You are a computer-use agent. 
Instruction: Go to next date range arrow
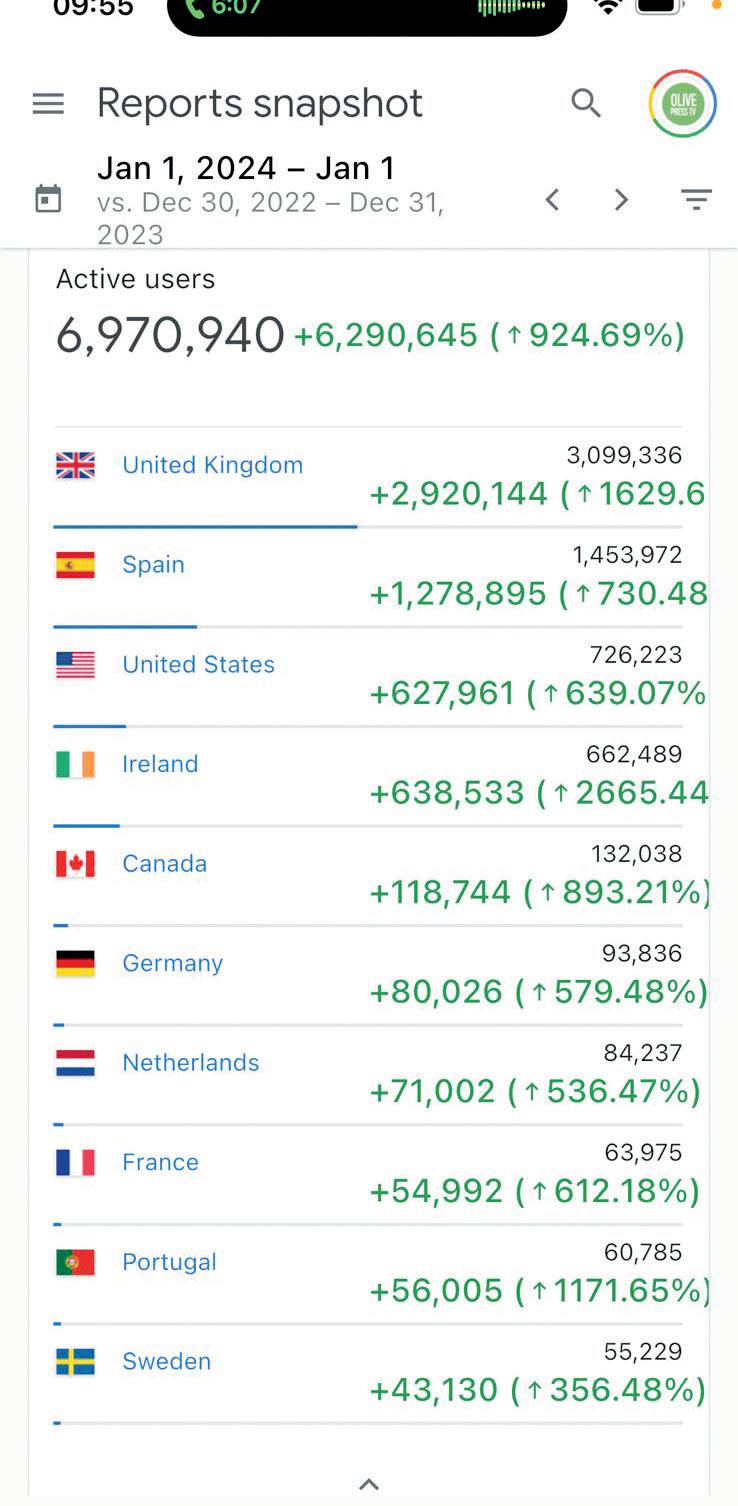tap(621, 200)
